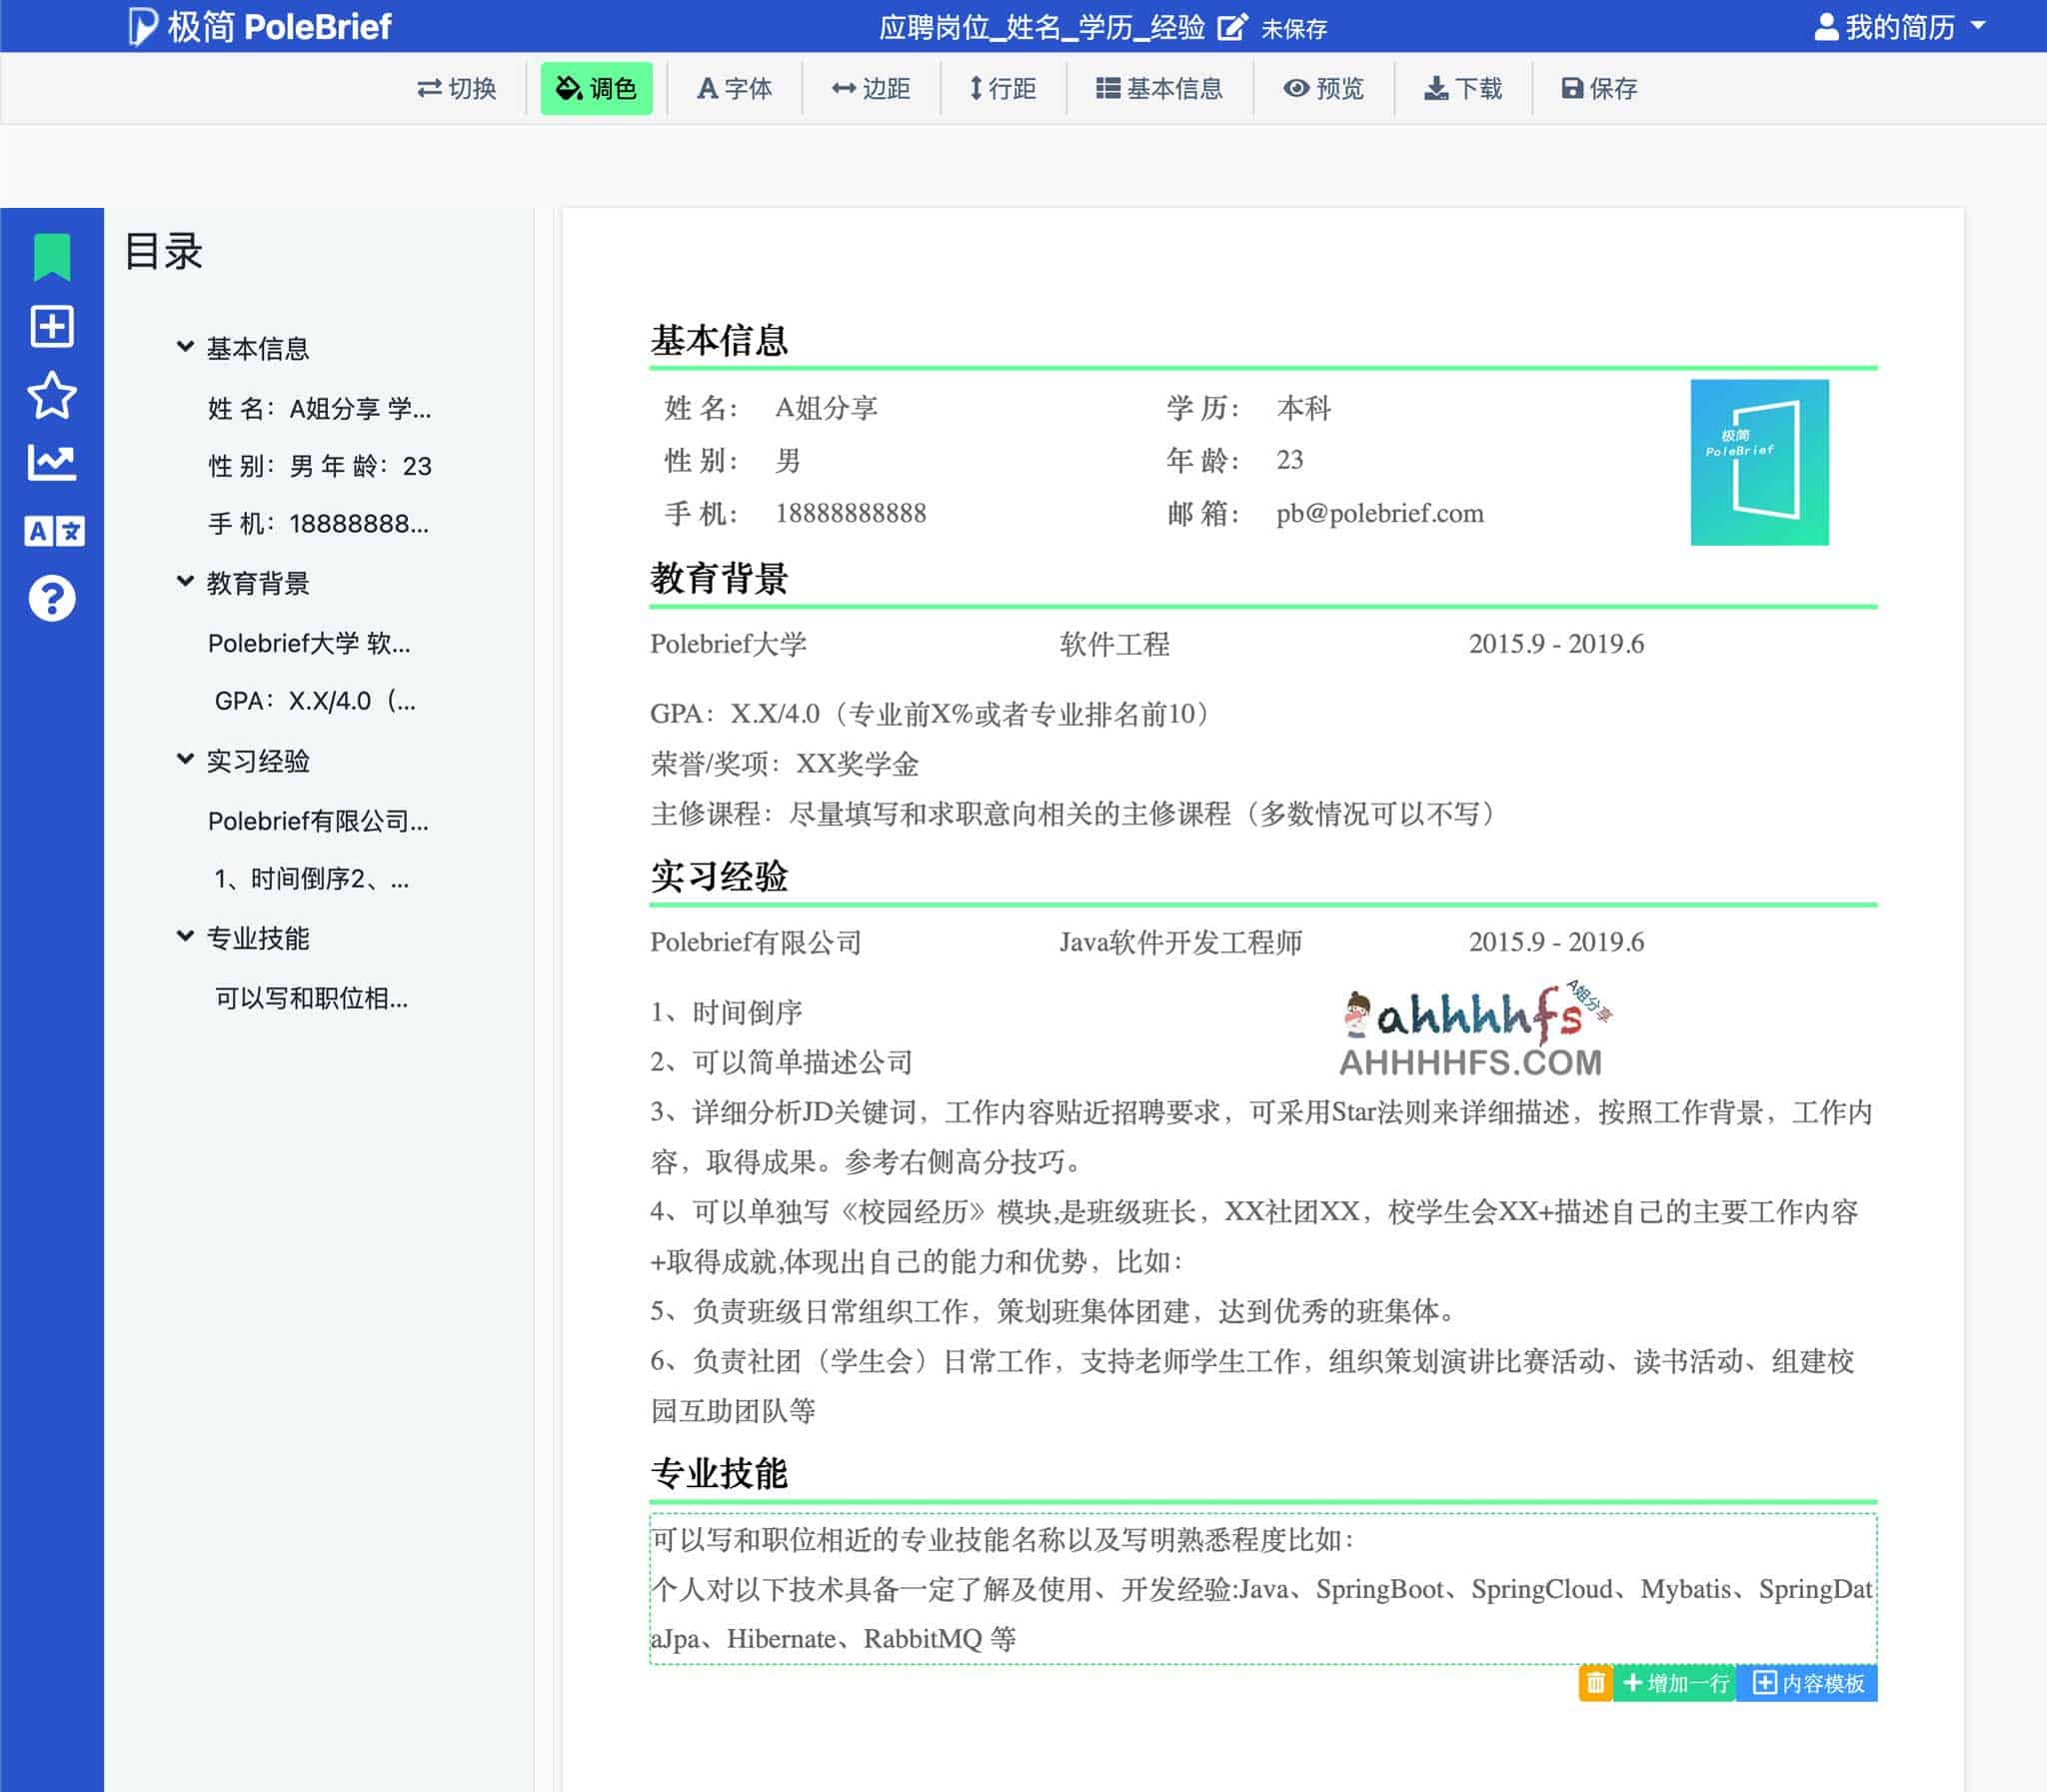Select 专业技能 entry in the directory tree
The image size is (2047, 1792).
point(257,938)
